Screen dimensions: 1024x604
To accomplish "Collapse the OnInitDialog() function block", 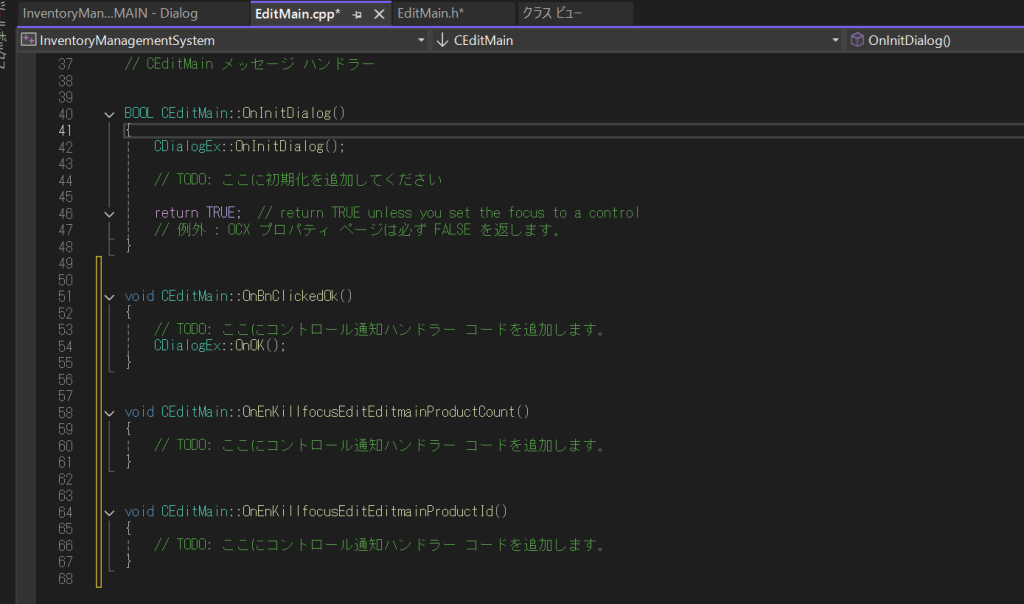I will click(109, 114).
